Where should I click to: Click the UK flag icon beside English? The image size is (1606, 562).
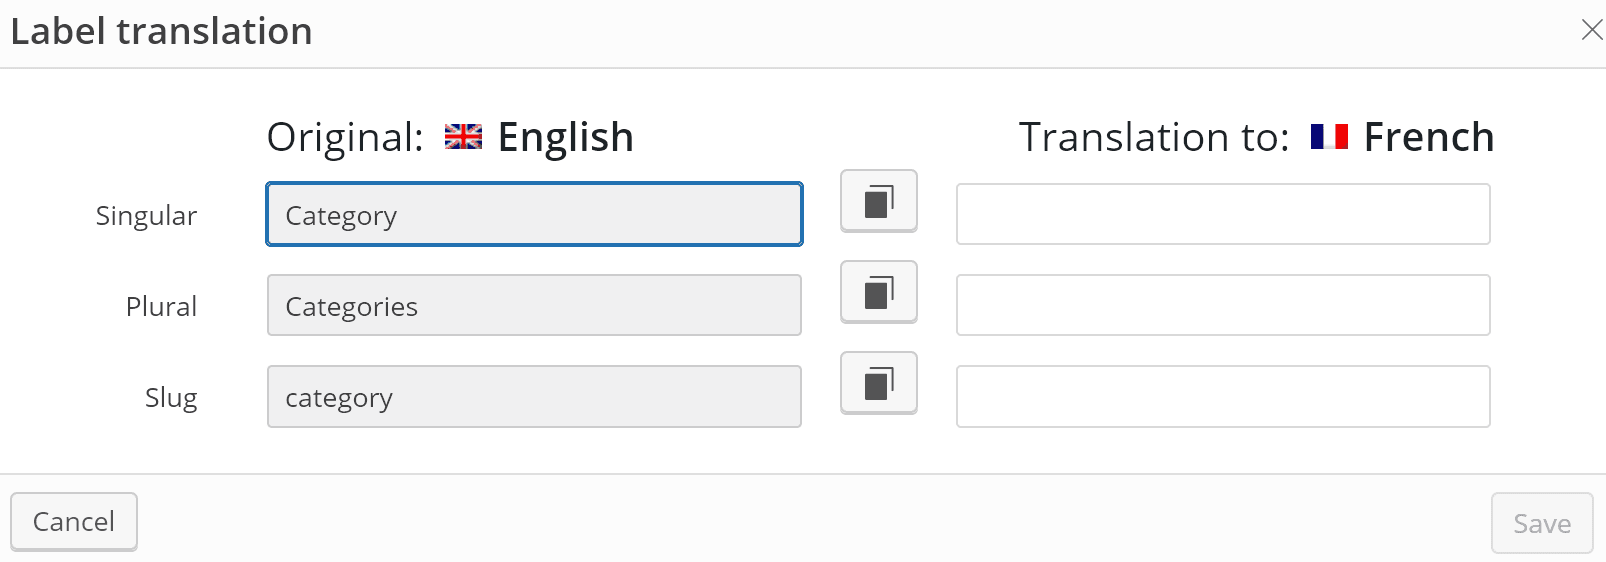click(463, 136)
